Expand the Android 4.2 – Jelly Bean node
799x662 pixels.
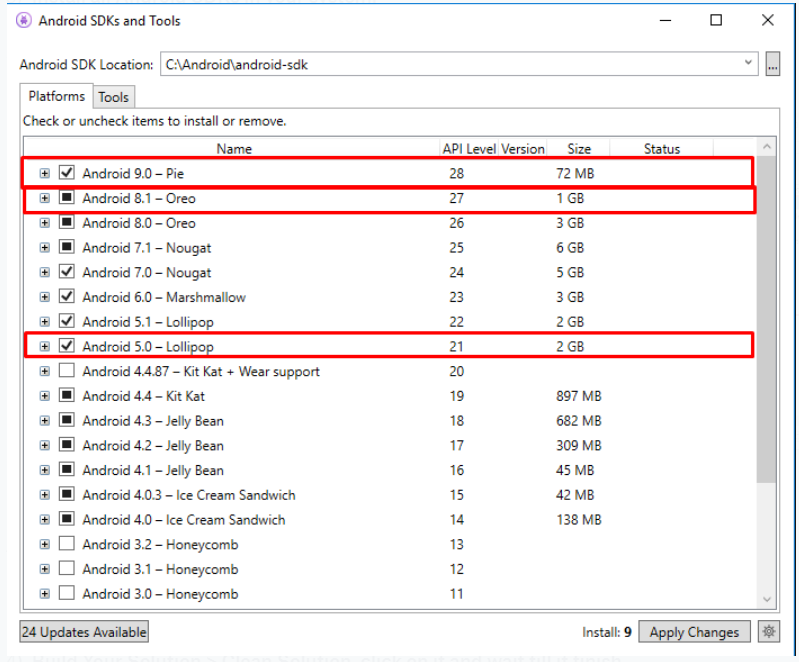45,445
